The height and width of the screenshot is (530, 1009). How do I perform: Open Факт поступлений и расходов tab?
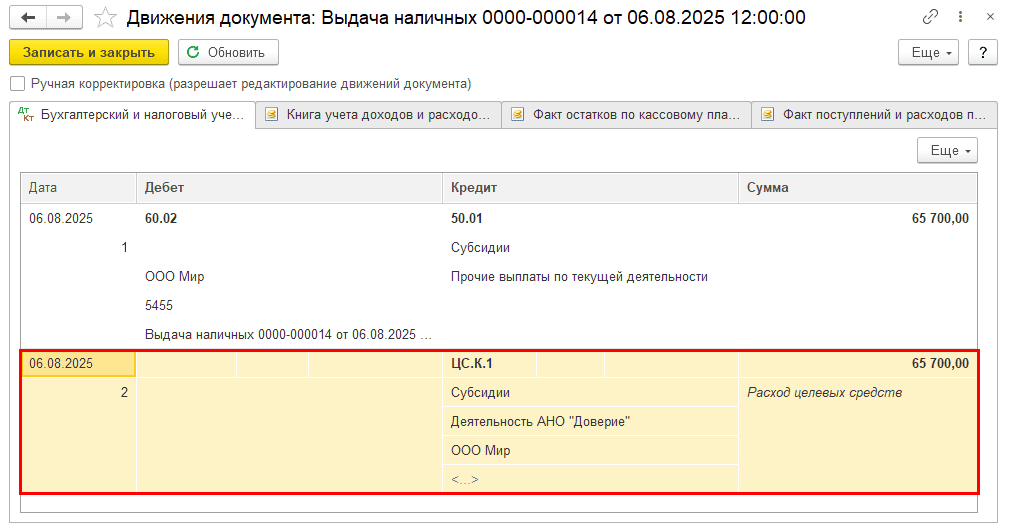875,115
